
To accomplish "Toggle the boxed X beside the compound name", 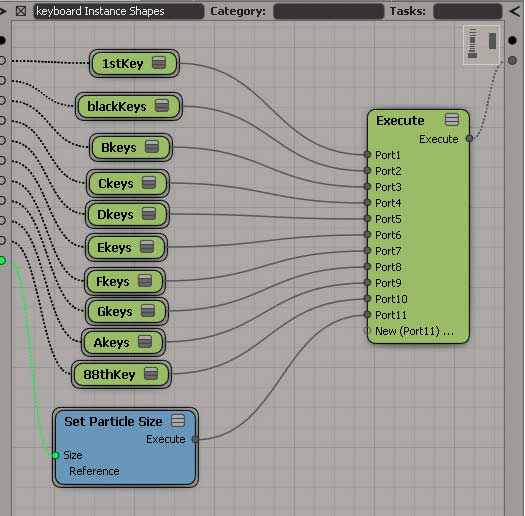I will [21, 11].
